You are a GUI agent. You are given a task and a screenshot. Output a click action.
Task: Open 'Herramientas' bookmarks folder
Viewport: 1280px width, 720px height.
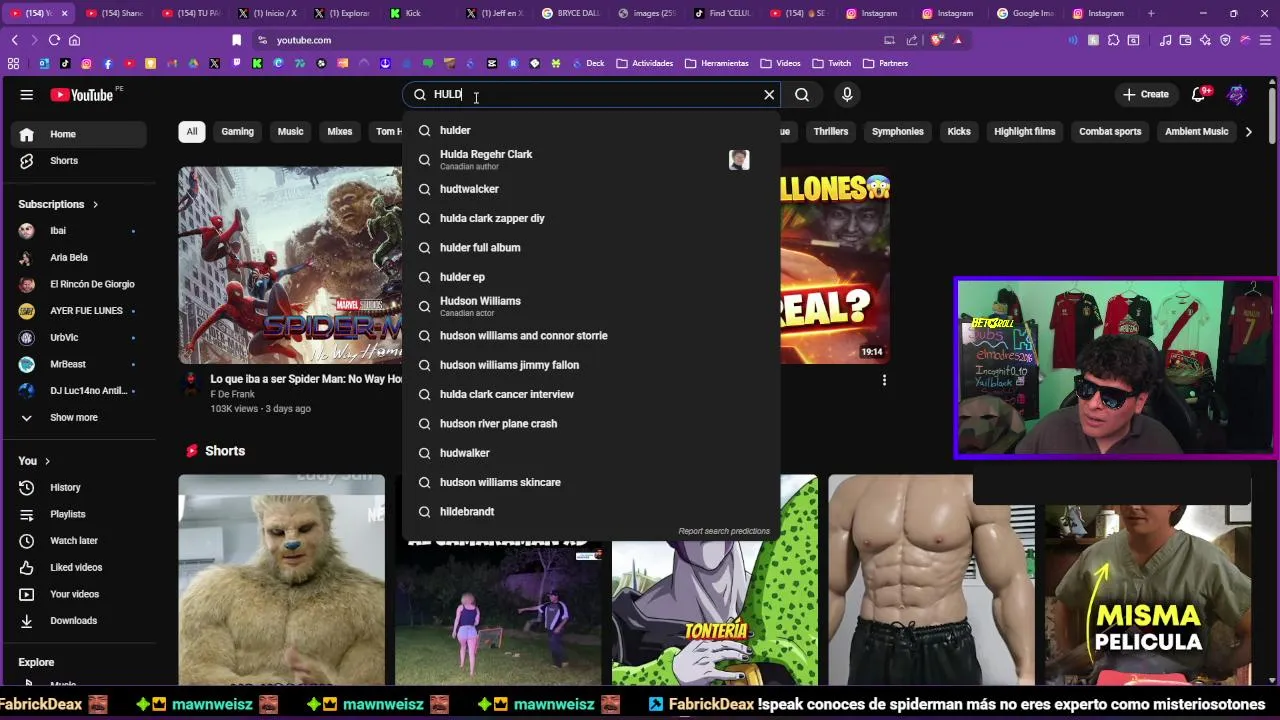coord(717,63)
